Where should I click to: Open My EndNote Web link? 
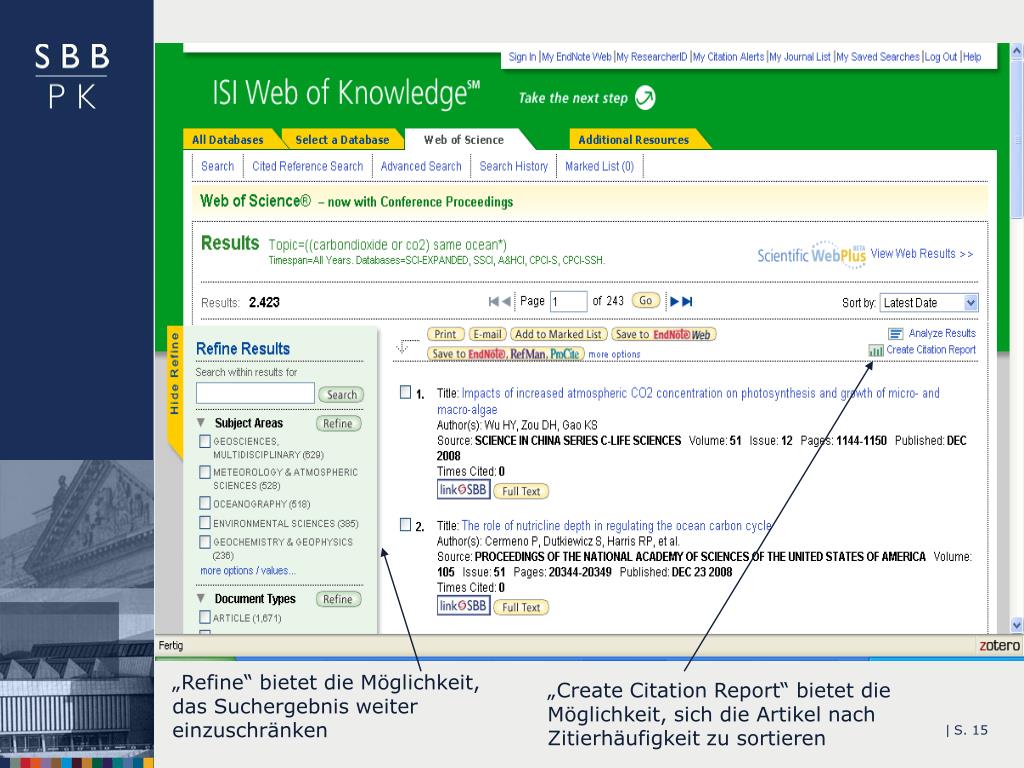click(x=577, y=57)
